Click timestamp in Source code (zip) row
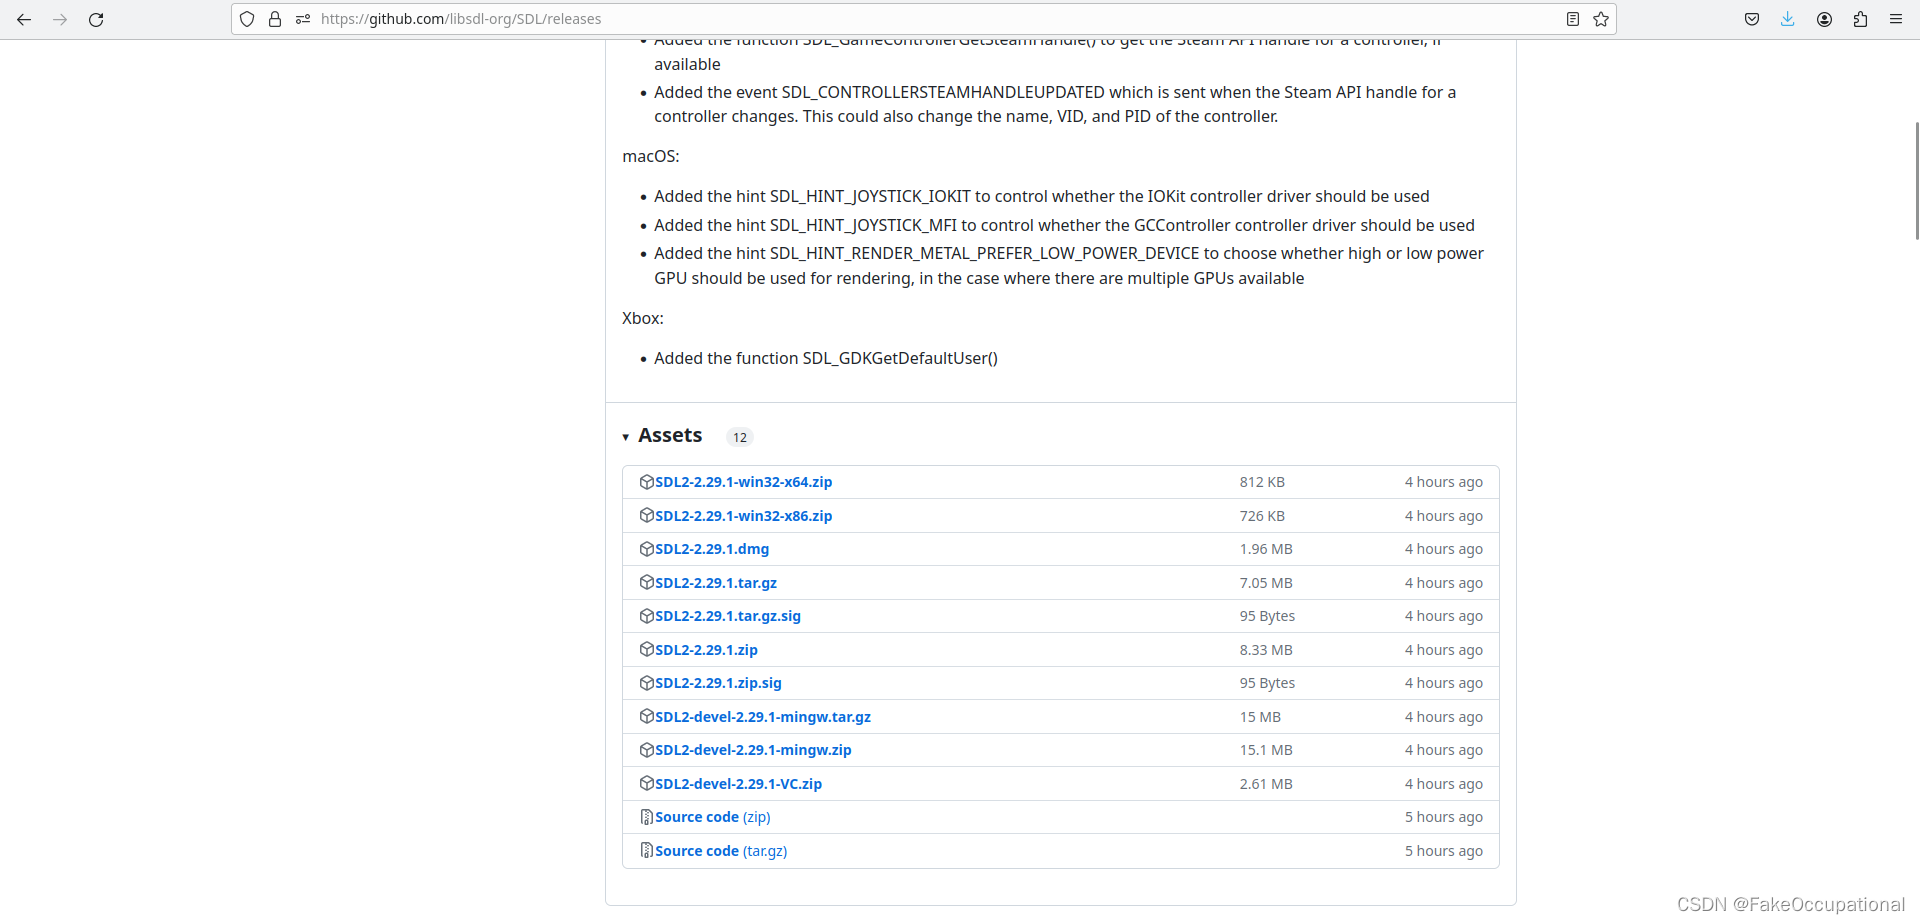Viewport: 1920px width, 924px height. [x=1444, y=817]
